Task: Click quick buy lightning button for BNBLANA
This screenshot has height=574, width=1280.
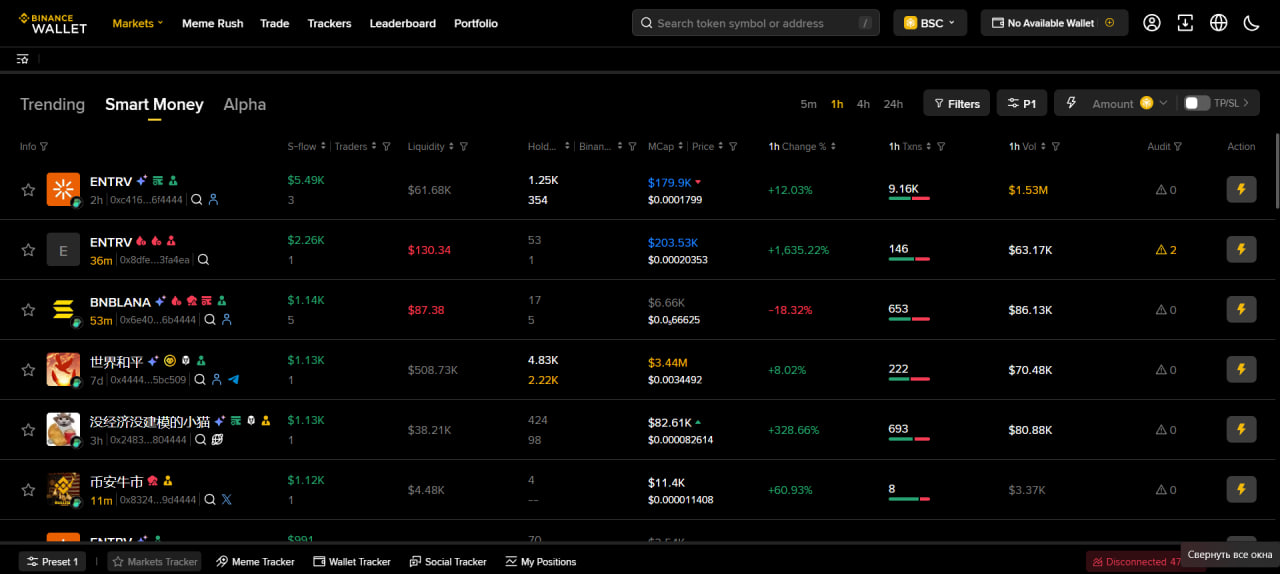Action: point(1241,309)
